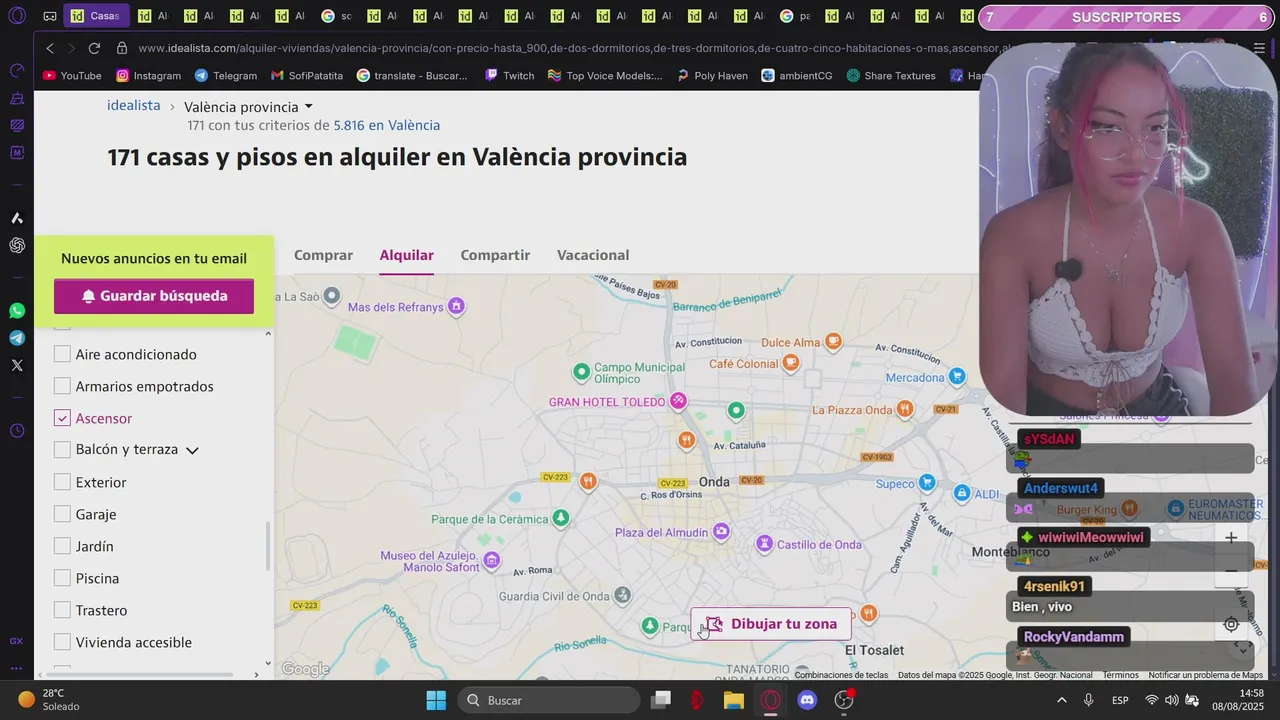
Task: Open the Twitch-style purple M sidebar icon
Action: 17,153
